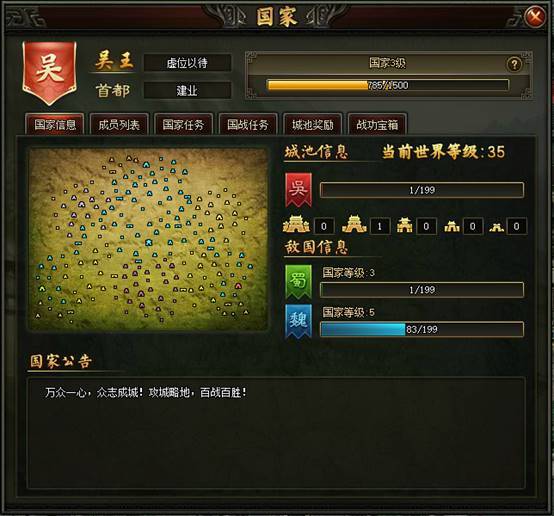Click the blue 魏 enemy nation banner
The width and height of the screenshot is (554, 516).
pos(299,321)
